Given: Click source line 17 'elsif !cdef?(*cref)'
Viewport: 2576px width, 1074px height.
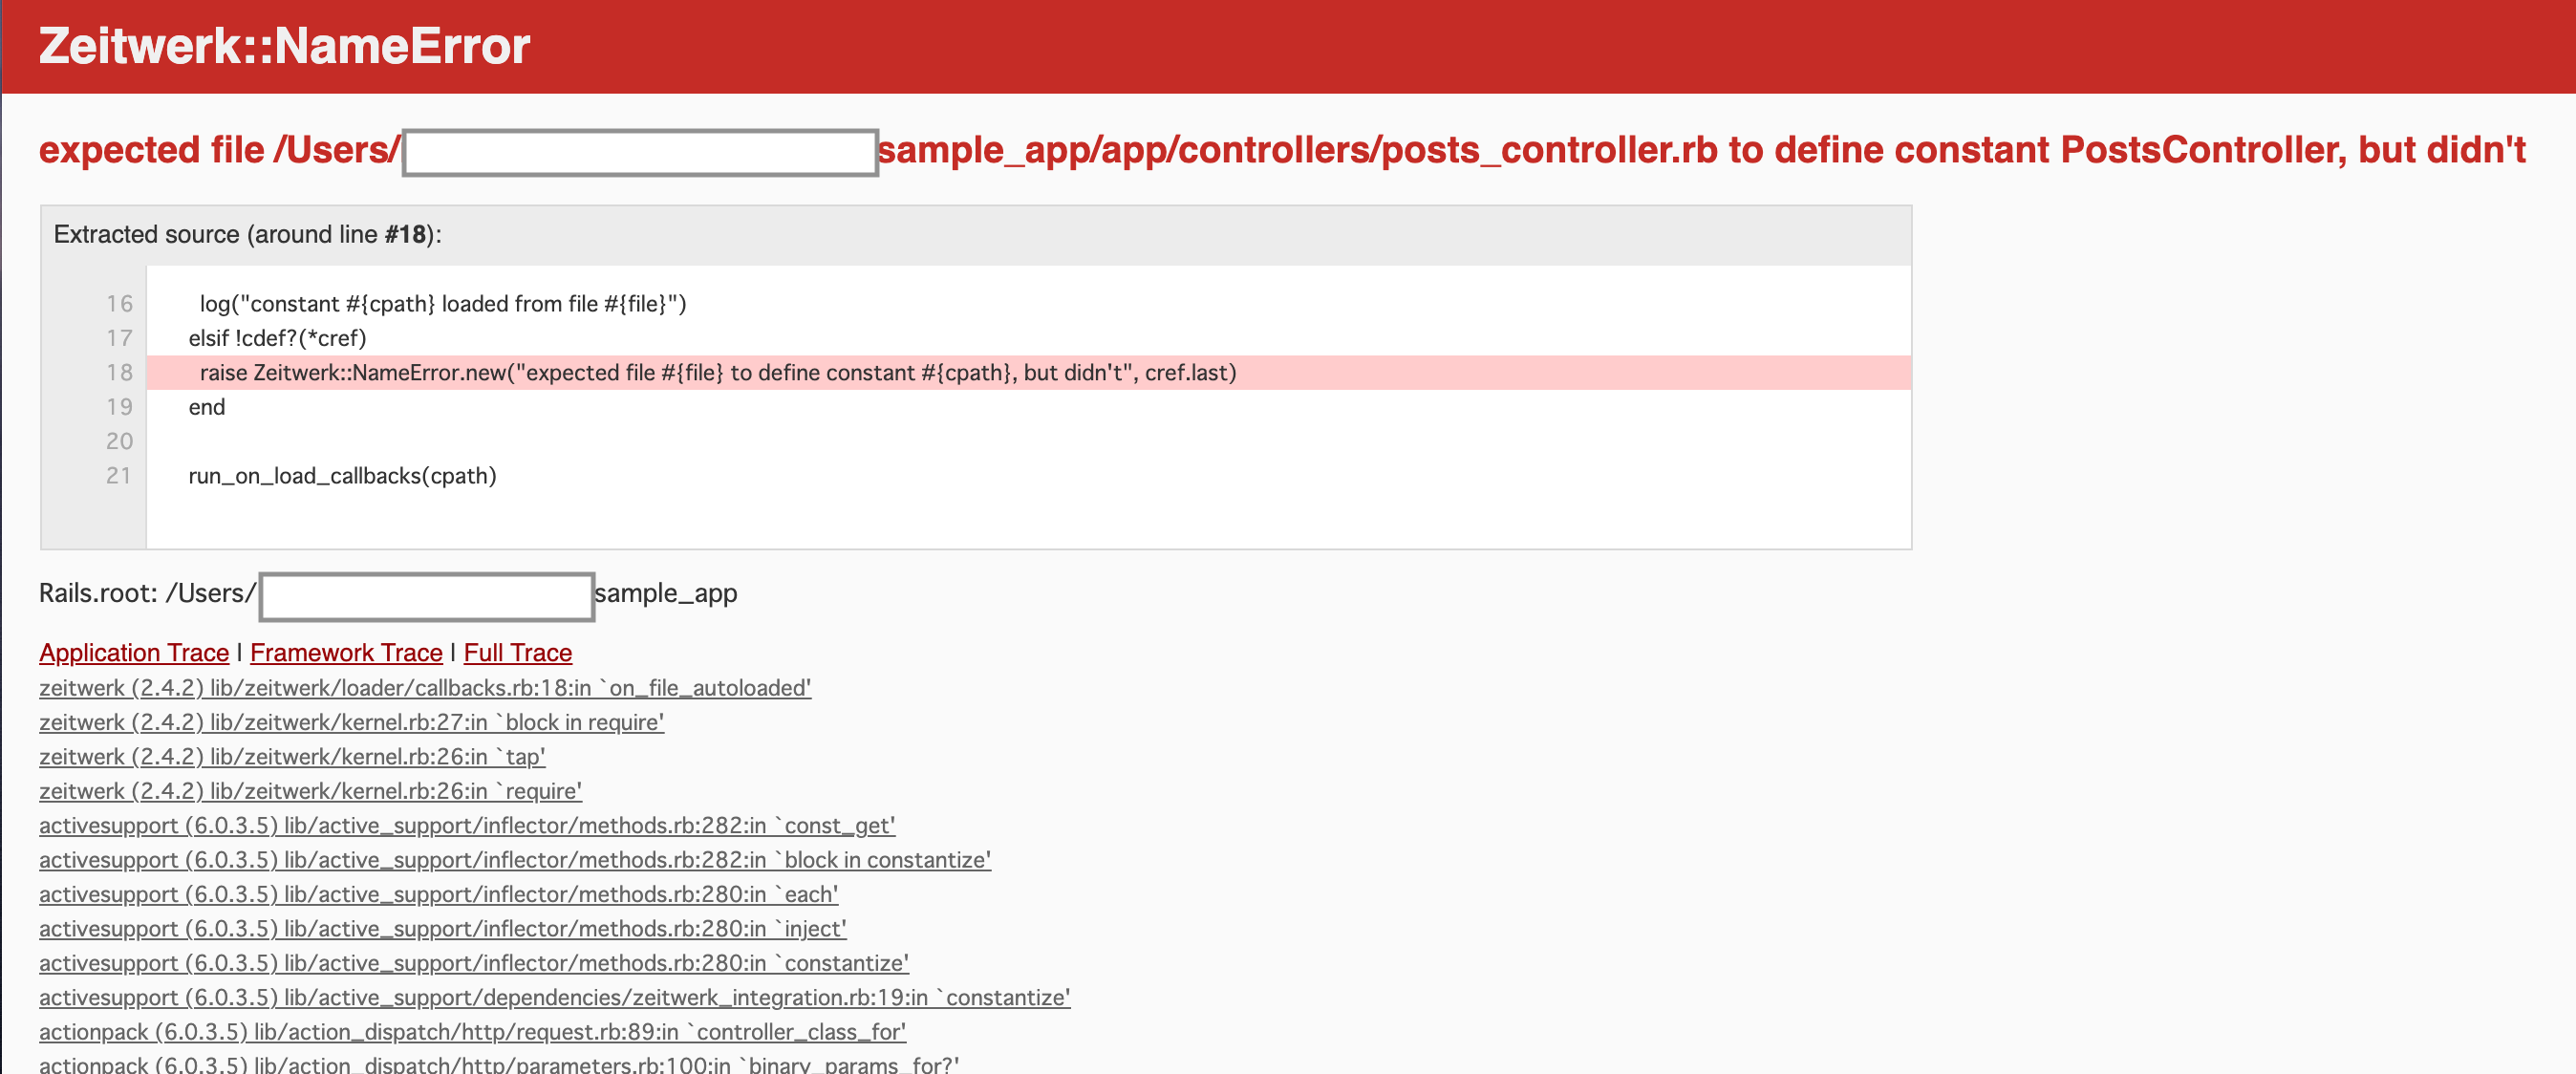Looking at the screenshot, I should point(277,338).
